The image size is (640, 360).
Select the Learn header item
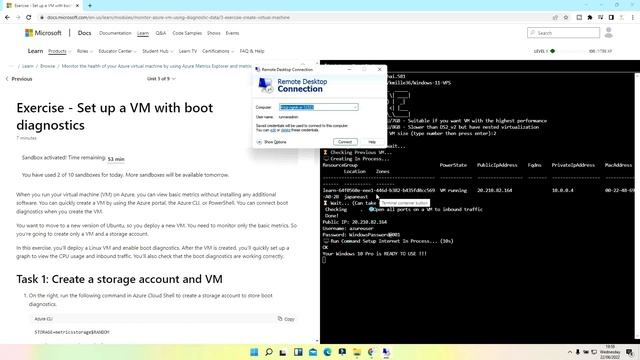coord(143,33)
